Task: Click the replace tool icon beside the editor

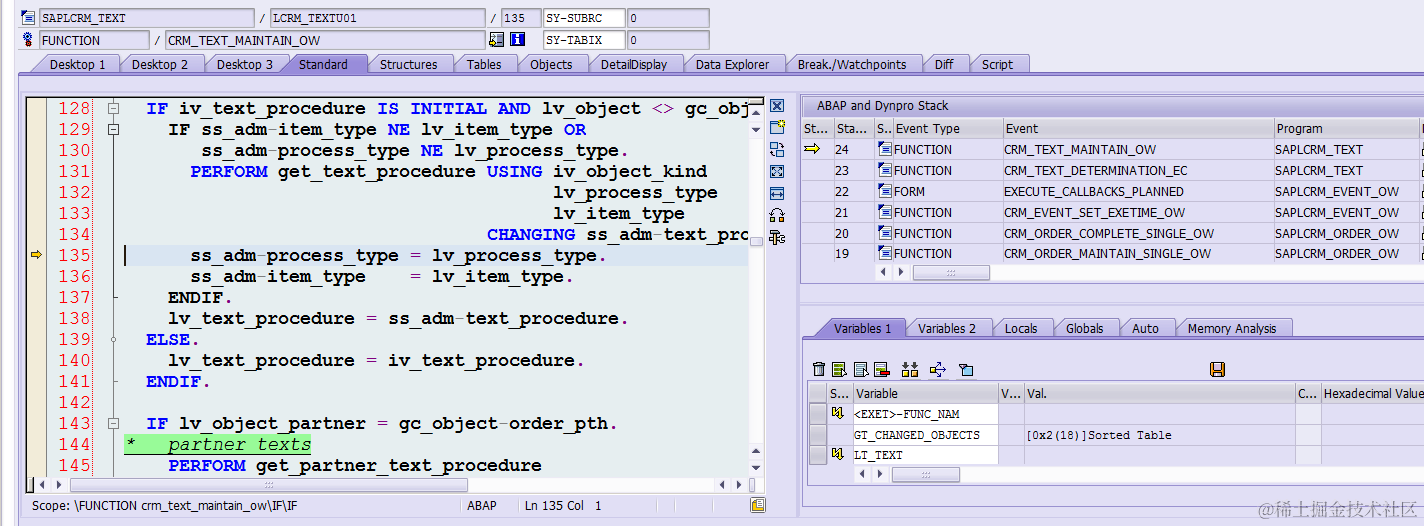Action: pyautogui.click(x=777, y=150)
